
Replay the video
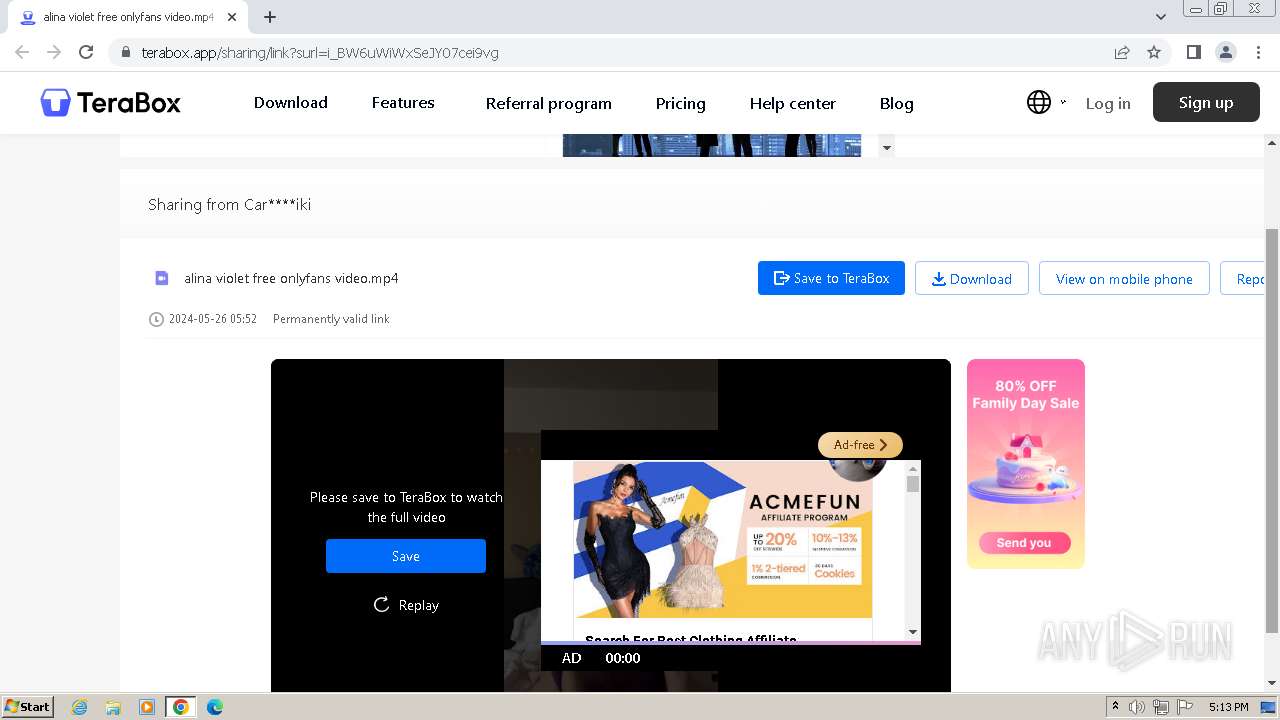(x=406, y=605)
